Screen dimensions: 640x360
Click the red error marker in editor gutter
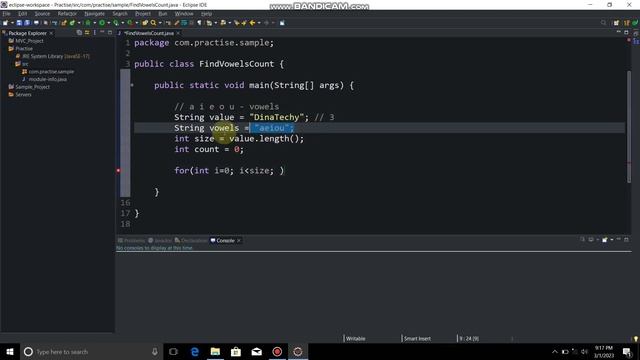(x=118, y=171)
